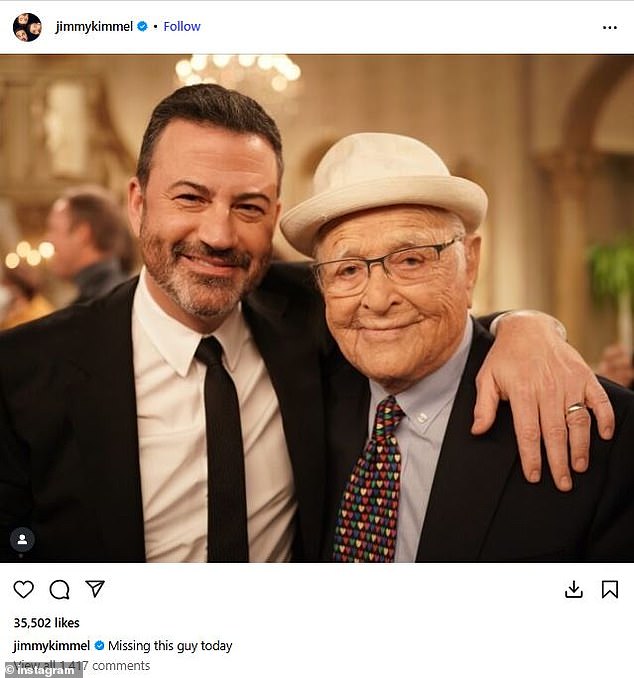Click verified badge in the caption

tap(99, 645)
